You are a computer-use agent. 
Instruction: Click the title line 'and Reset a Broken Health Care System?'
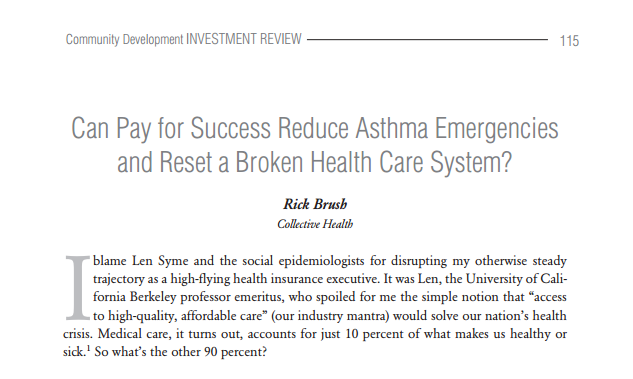[314, 162]
